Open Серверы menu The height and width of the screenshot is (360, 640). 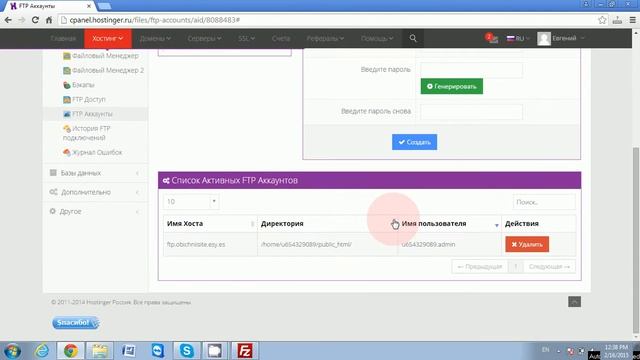(204, 38)
